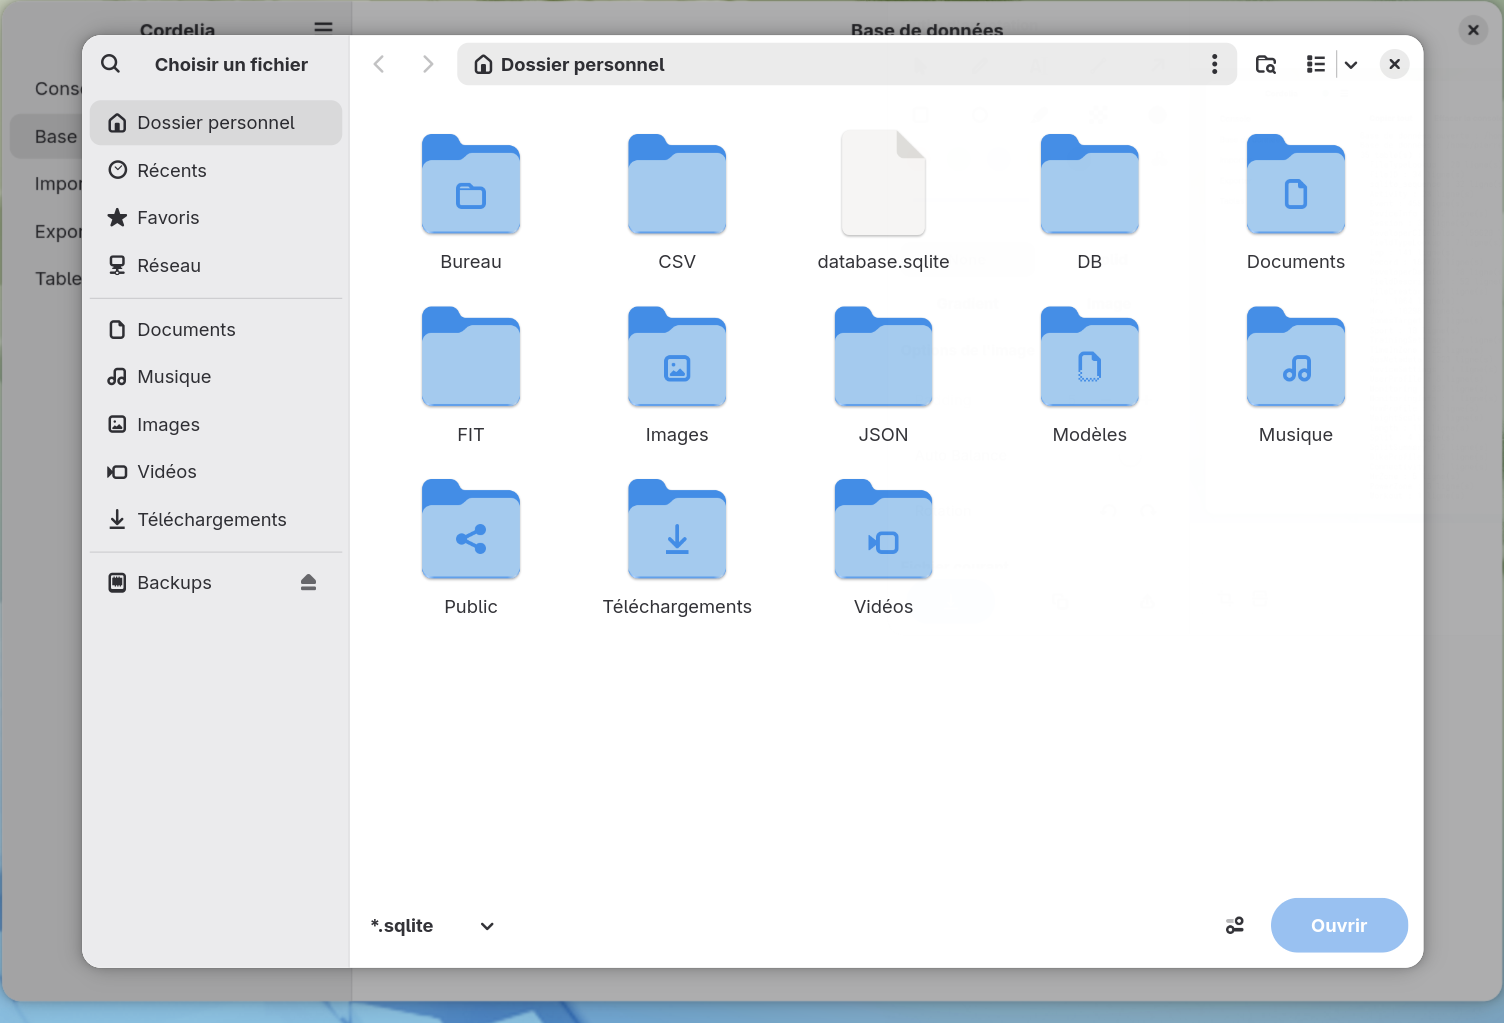Open Images in the sidebar
Image resolution: width=1504 pixels, height=1023 pixels.
click(x=216, y=424)
